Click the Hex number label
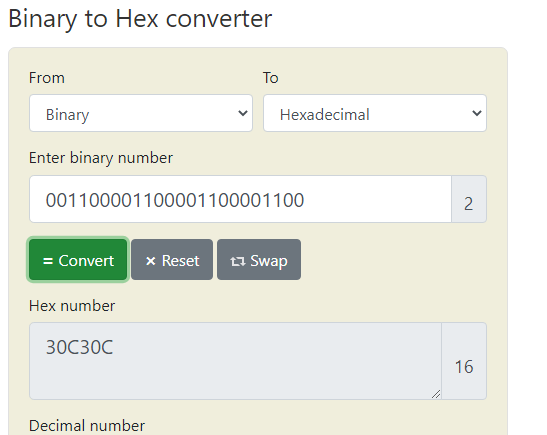Viewport: 547px width, 435px height. [x=72, y=306]
